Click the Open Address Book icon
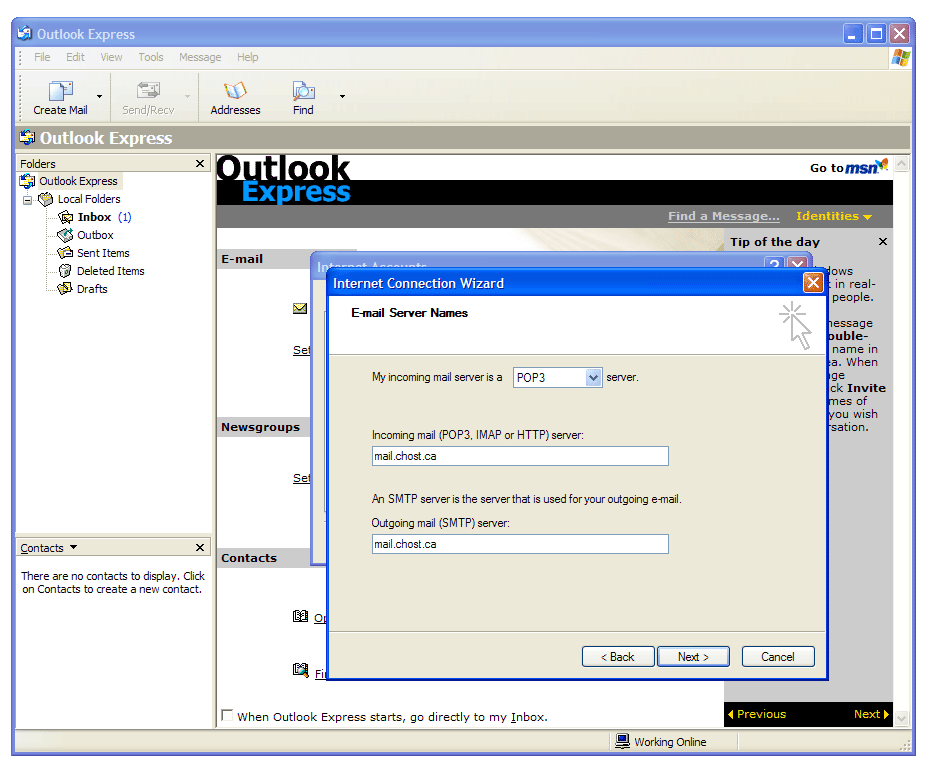The image size is (931, 781). tap(300, 616)
